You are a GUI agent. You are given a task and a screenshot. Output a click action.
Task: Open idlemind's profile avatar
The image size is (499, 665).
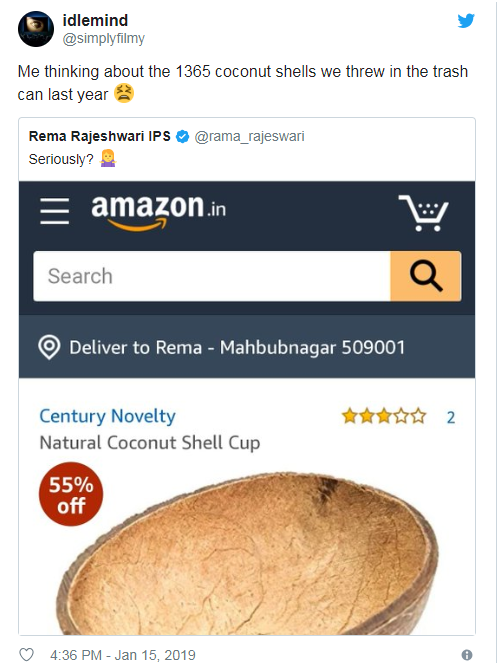pyautogui.click(x=36, y=29)
